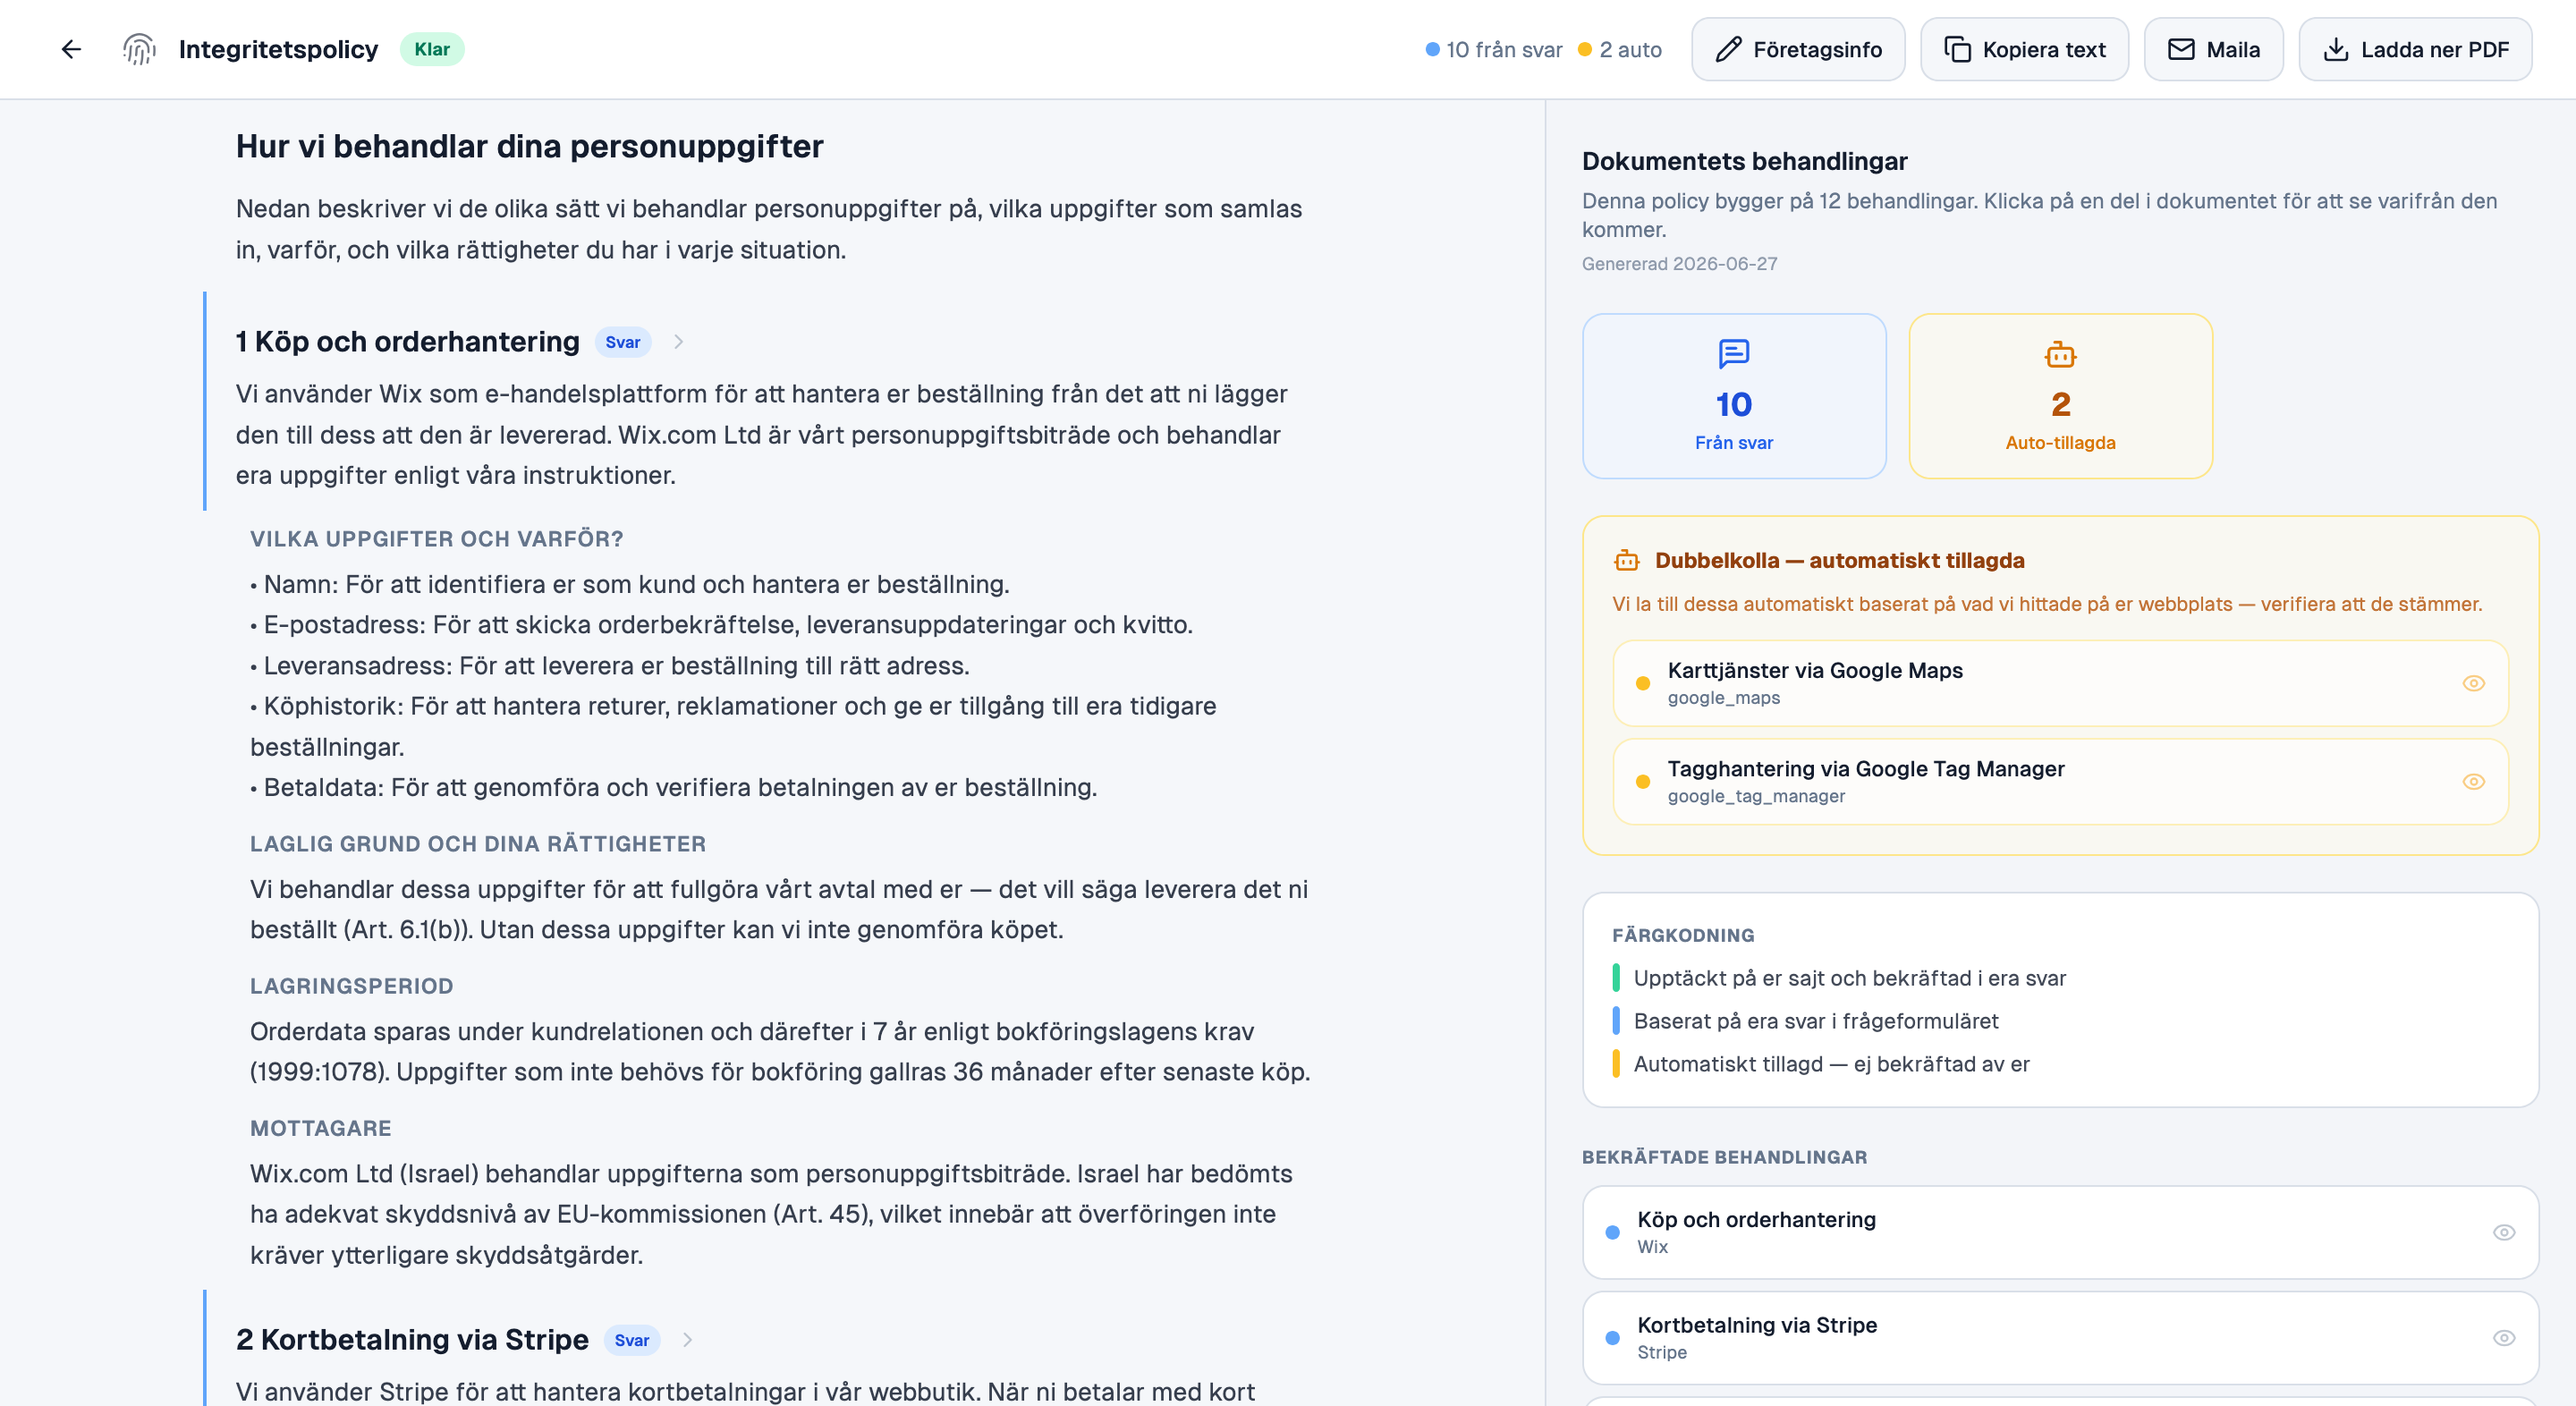
Task: Click the envelope icon in Maila button
Action: coord(2181,49)
